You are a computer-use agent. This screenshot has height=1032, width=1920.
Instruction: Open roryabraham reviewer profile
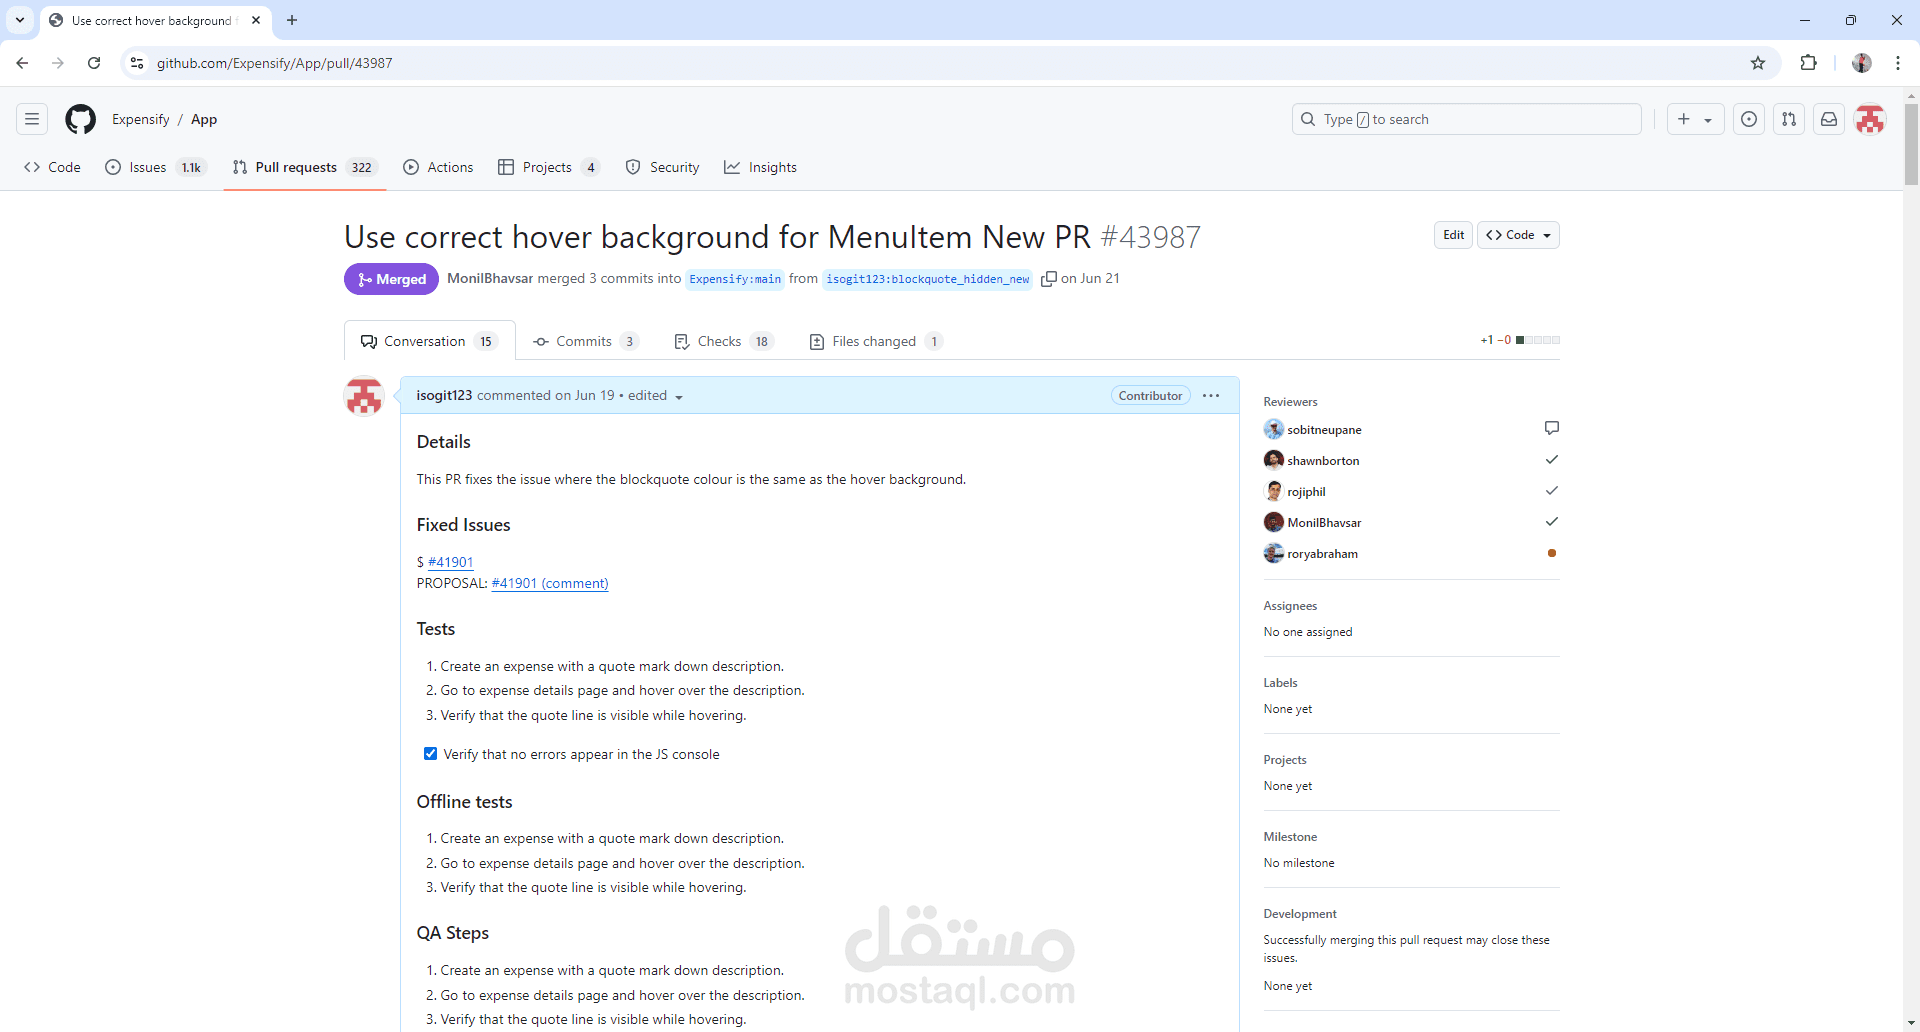[1322, 553]
